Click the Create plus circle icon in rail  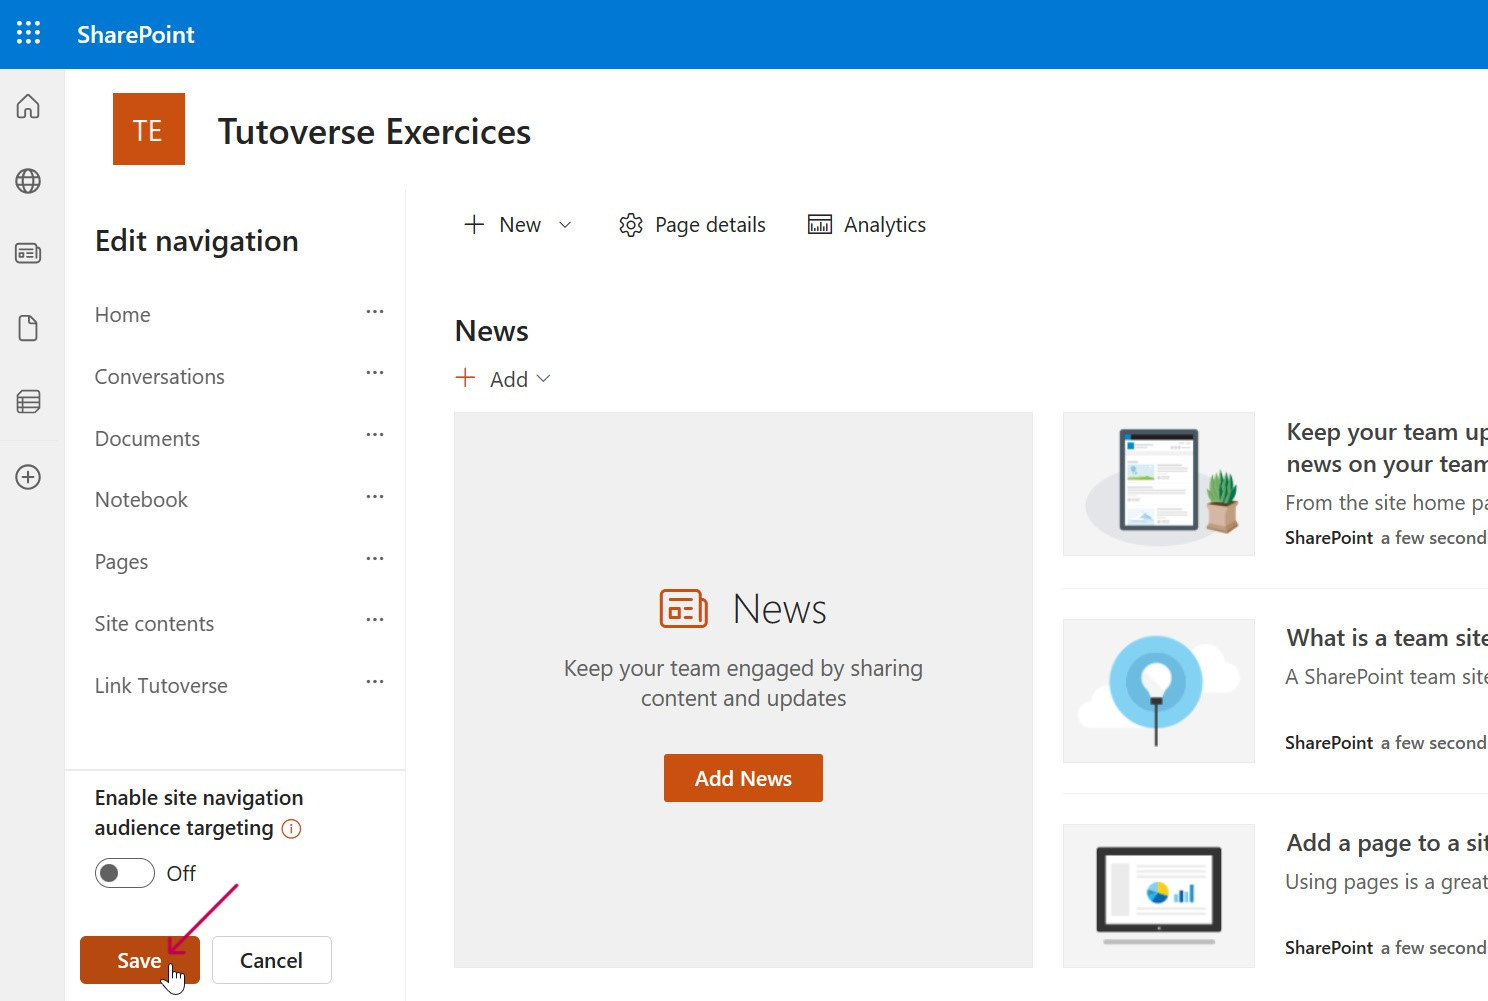tap(28, 477)
